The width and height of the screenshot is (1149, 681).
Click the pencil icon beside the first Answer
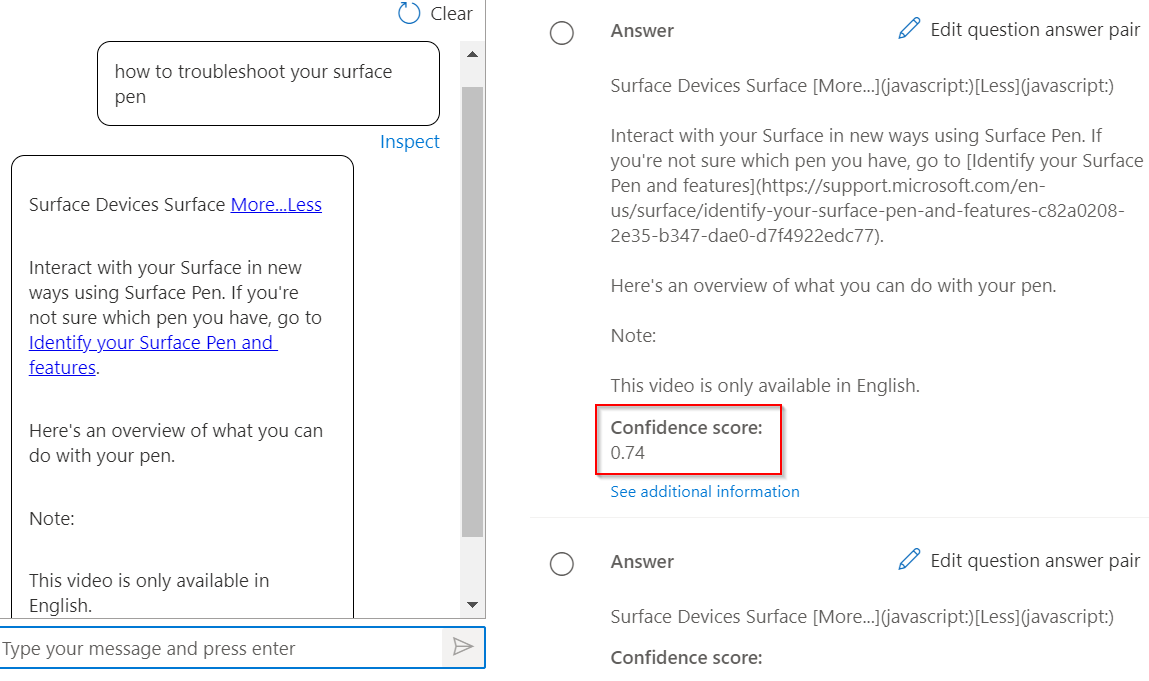pyautogui.click(x=909, y=29)
